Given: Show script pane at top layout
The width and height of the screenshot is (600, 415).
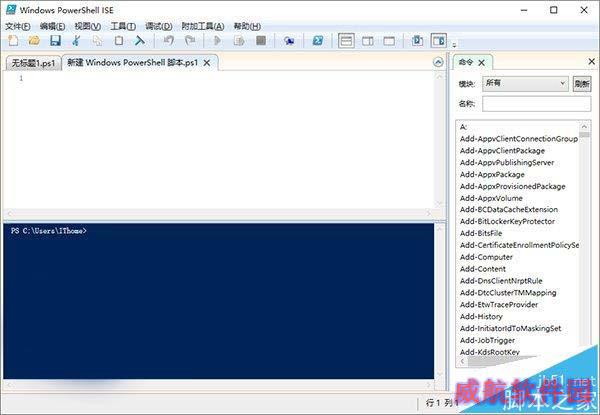Looking at the screenshot, I should pos(346,41).
